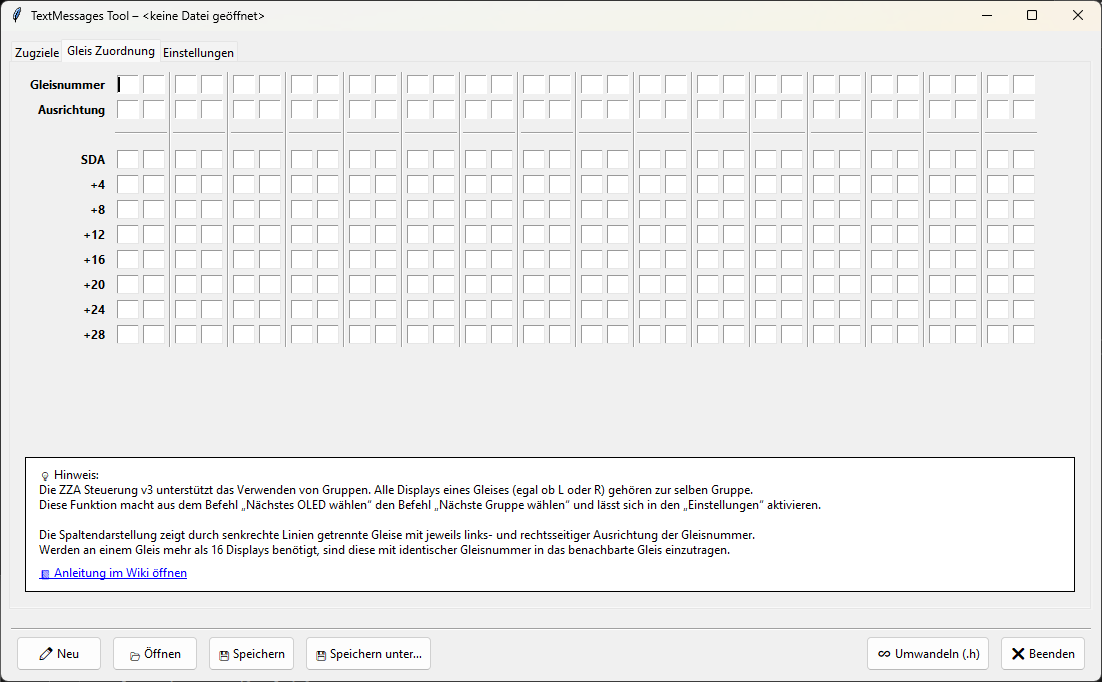1102x682 pixels.
Task: Select the Gleis Zuordnung tab
Action: (x=111, y=51)
